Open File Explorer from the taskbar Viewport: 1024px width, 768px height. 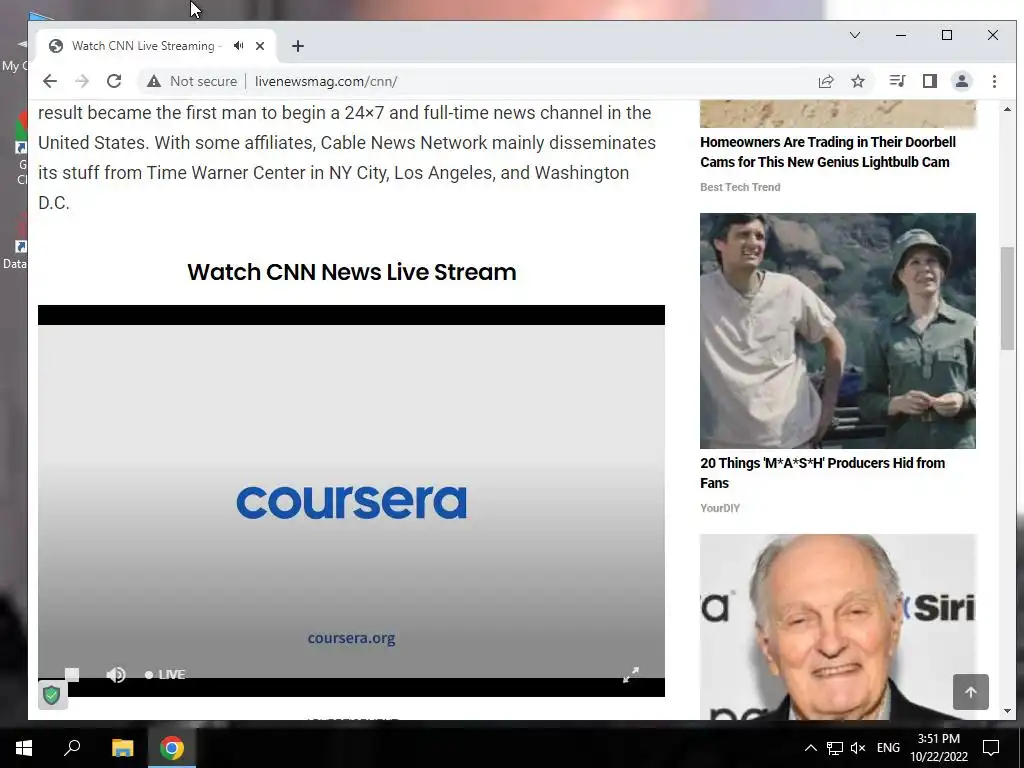tap(122, 748)
